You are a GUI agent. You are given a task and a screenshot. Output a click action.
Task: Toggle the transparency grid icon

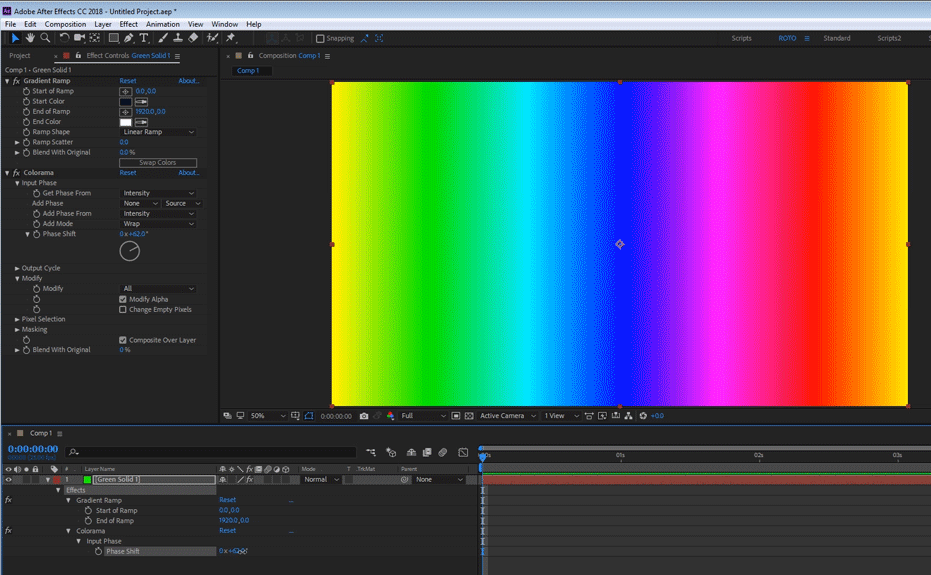click(469, 416)
